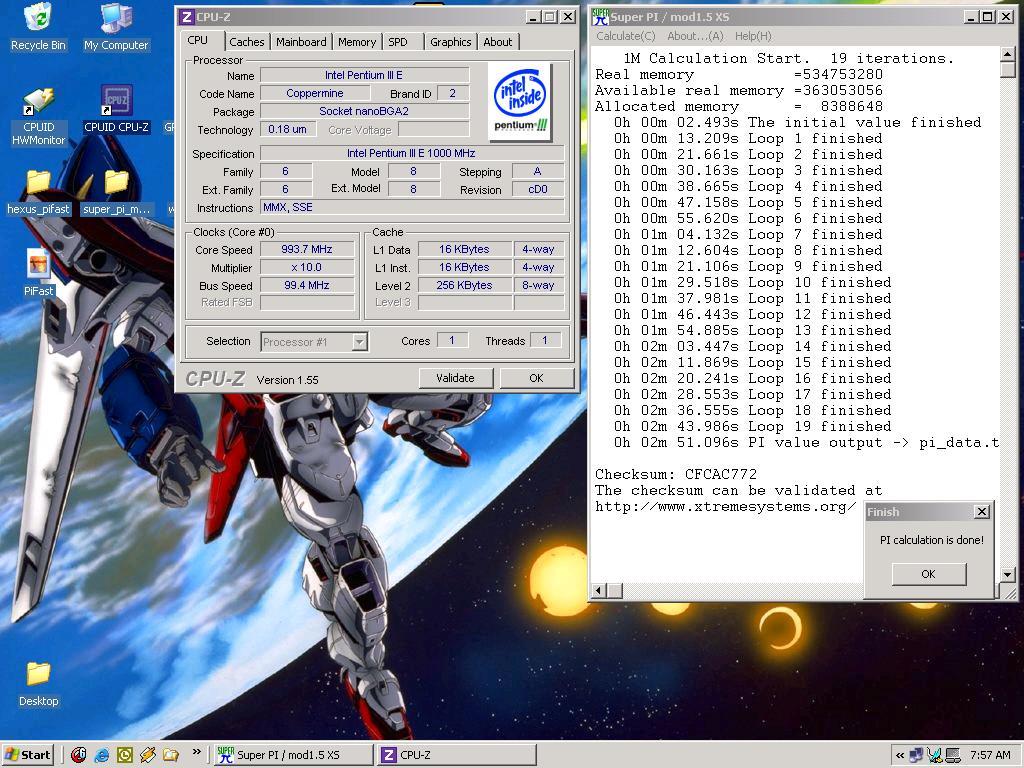Click the Instructions MMX, SSE field
The height and width of the screenshot is (768, 1024).
click(x=411, y=208)
